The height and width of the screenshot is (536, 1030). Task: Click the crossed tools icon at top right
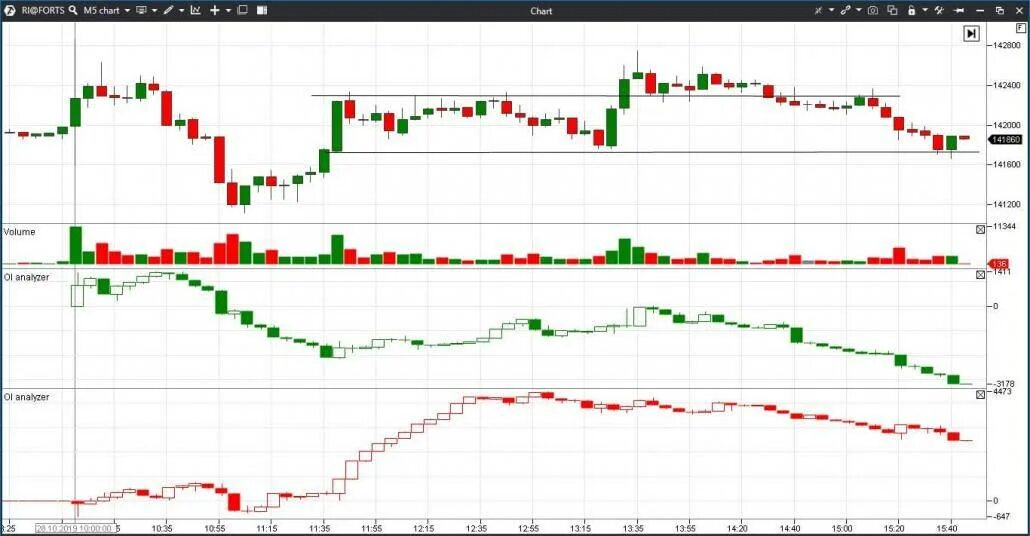coord(818,11)
